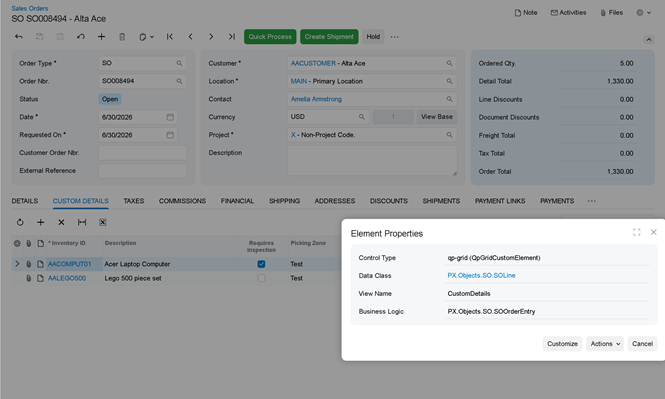Screen dimensions: 665x399
Task: Click Cancel in Element Properties
Action: 643,344
